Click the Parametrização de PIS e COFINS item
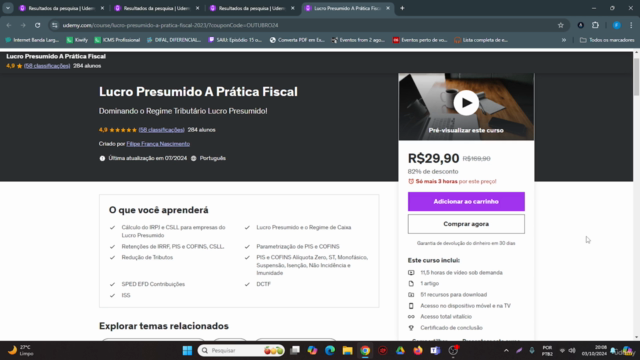Viewport: 640px width, 360px height. [298, 247]
